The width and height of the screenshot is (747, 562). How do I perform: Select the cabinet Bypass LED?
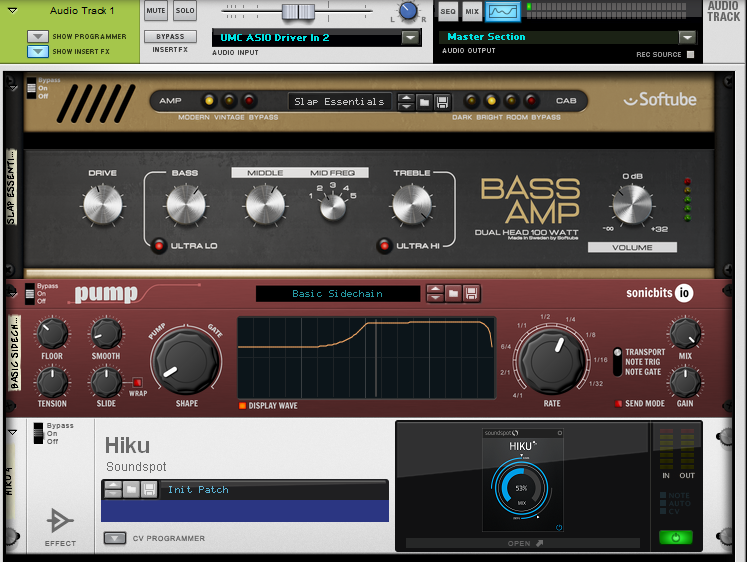pos(531,100)
